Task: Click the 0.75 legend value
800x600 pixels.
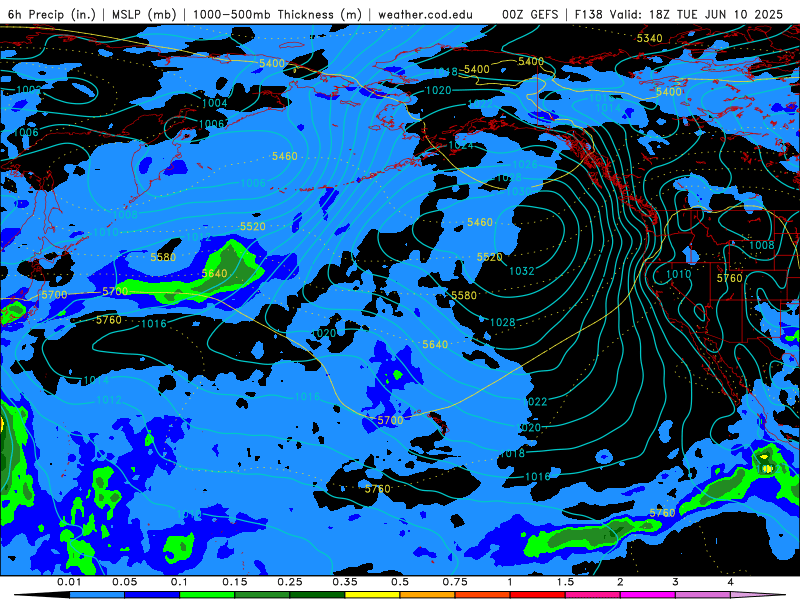Action: tap(455, 582)
